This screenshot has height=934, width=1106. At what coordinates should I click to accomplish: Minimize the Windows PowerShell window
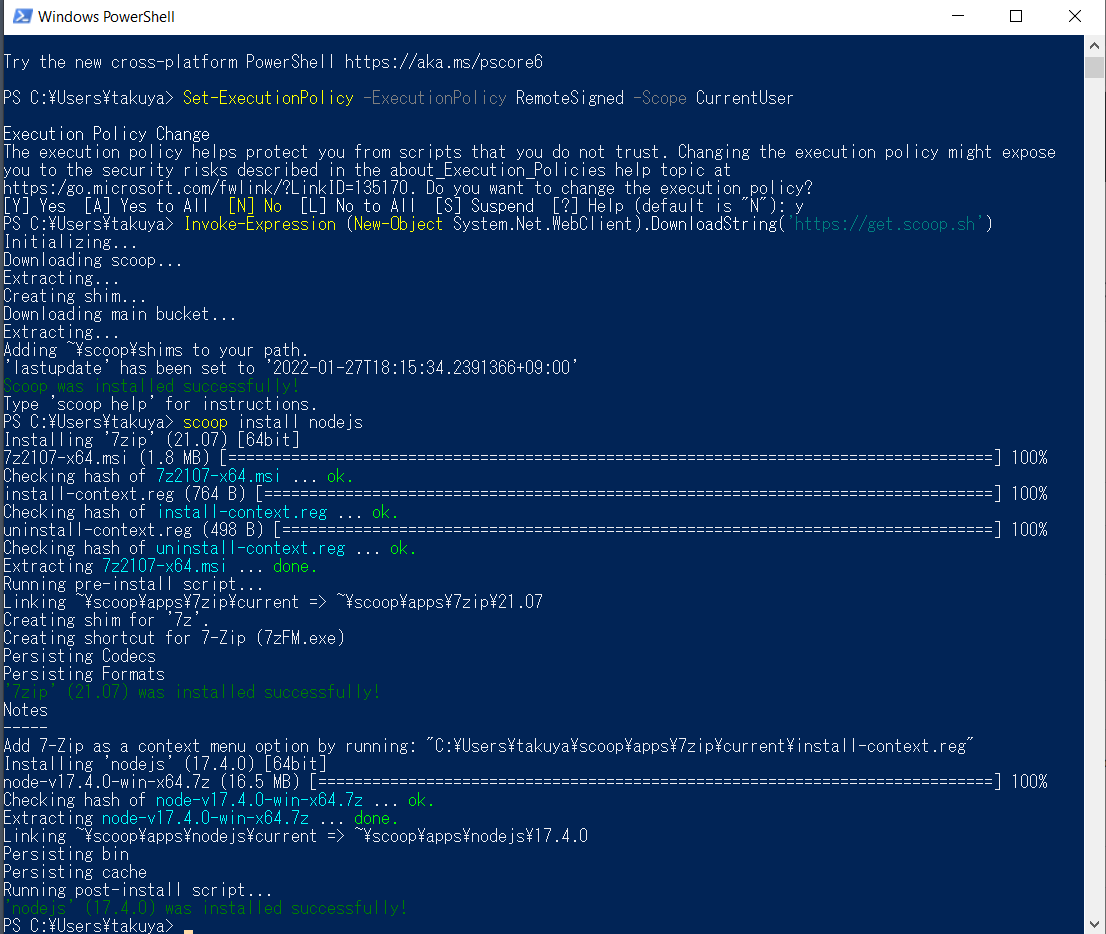[x=958, y=16]
